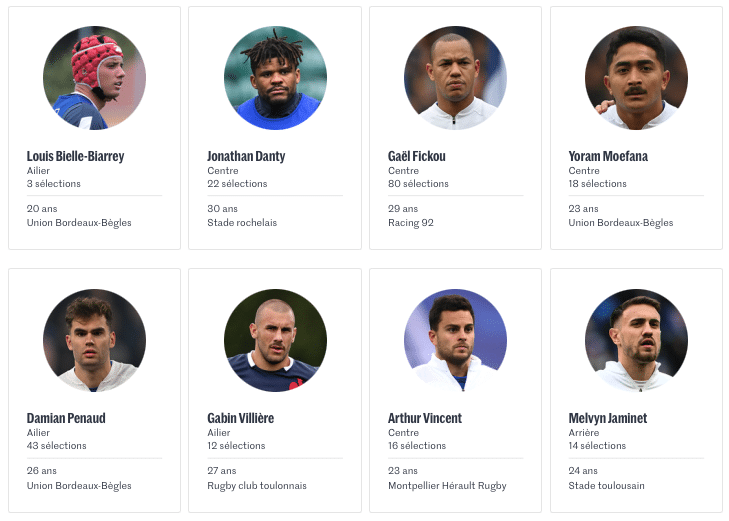The image size is (729, 521).
Task: Select the Rugby club toulonnais label
Action: click(257, 486)
